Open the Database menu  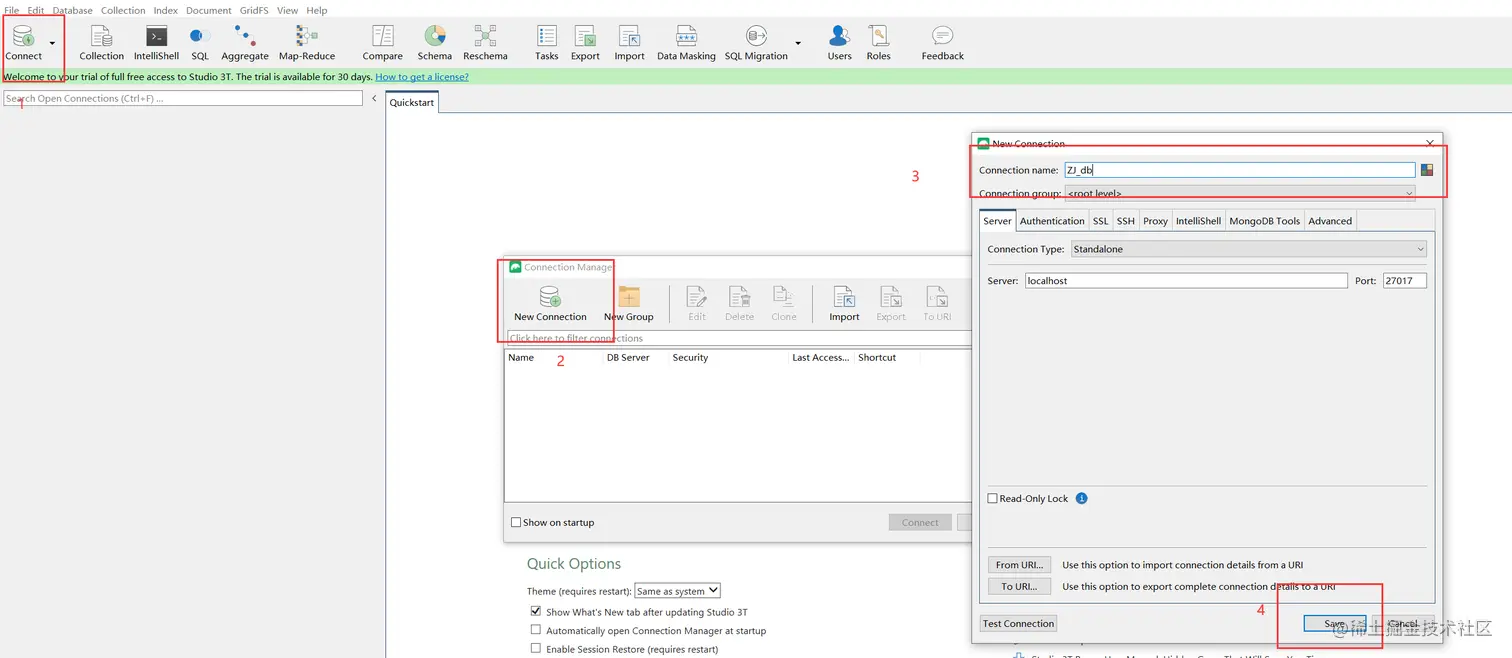[72, 10]
